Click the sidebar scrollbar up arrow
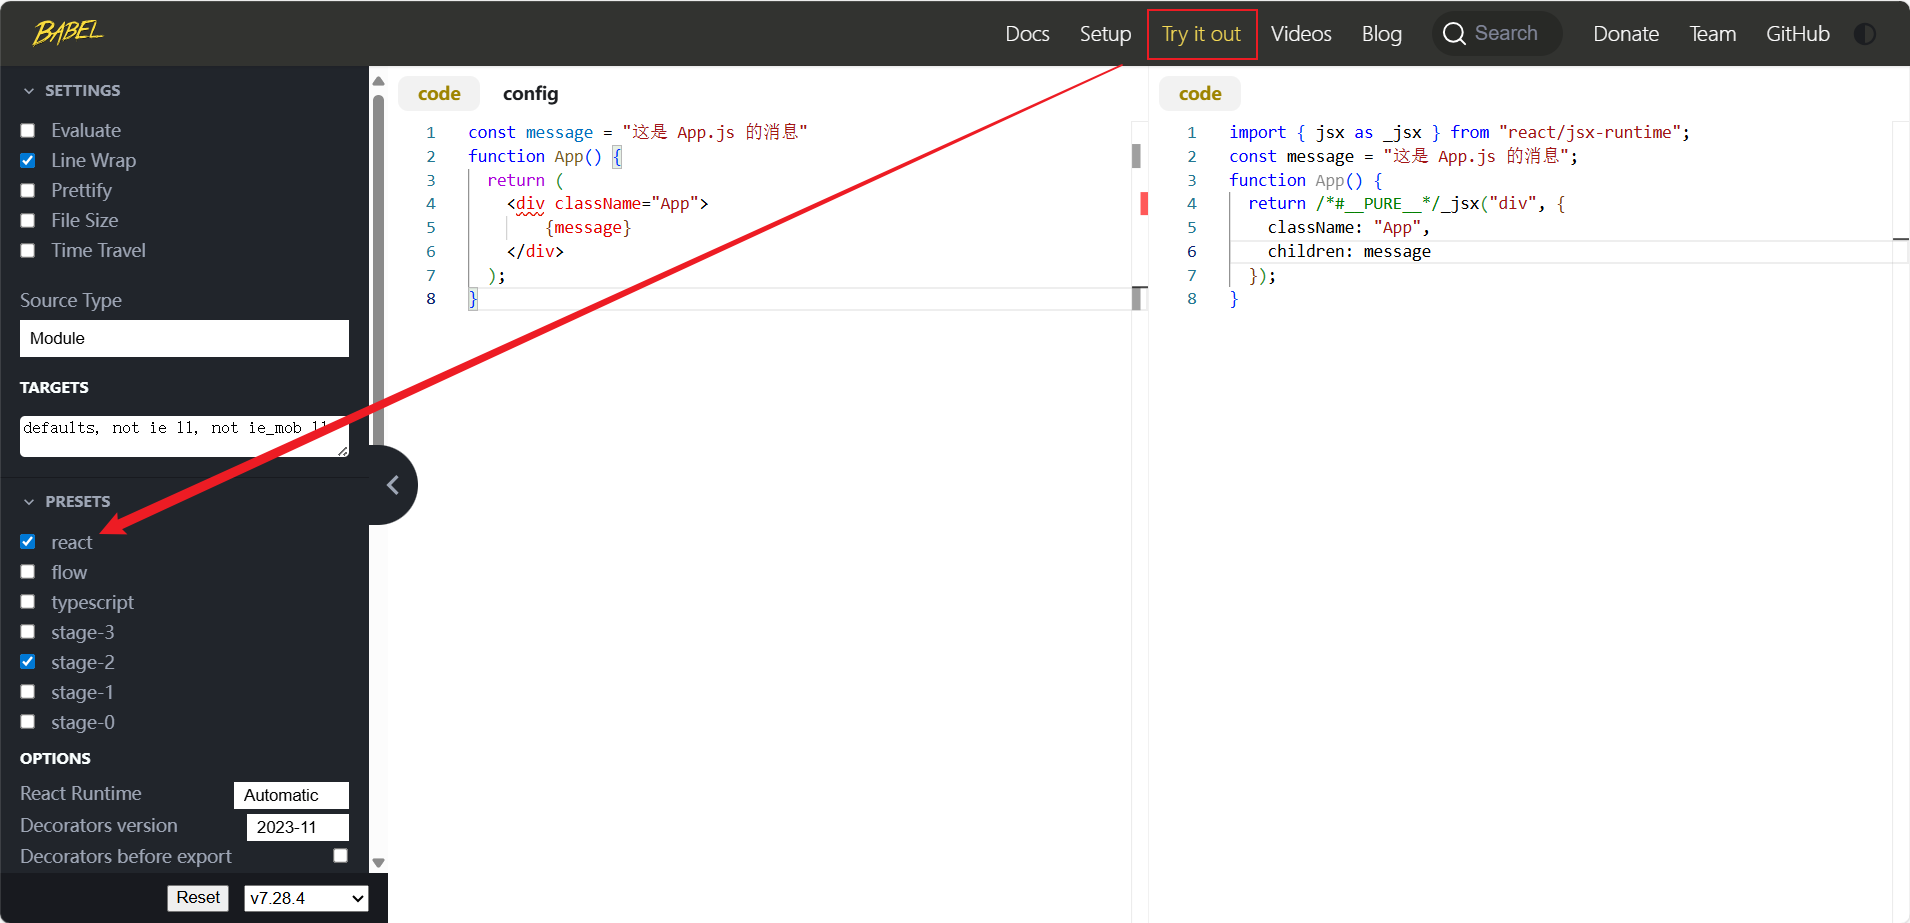This screenshot has width=1910, height=923. click(378, 81)
